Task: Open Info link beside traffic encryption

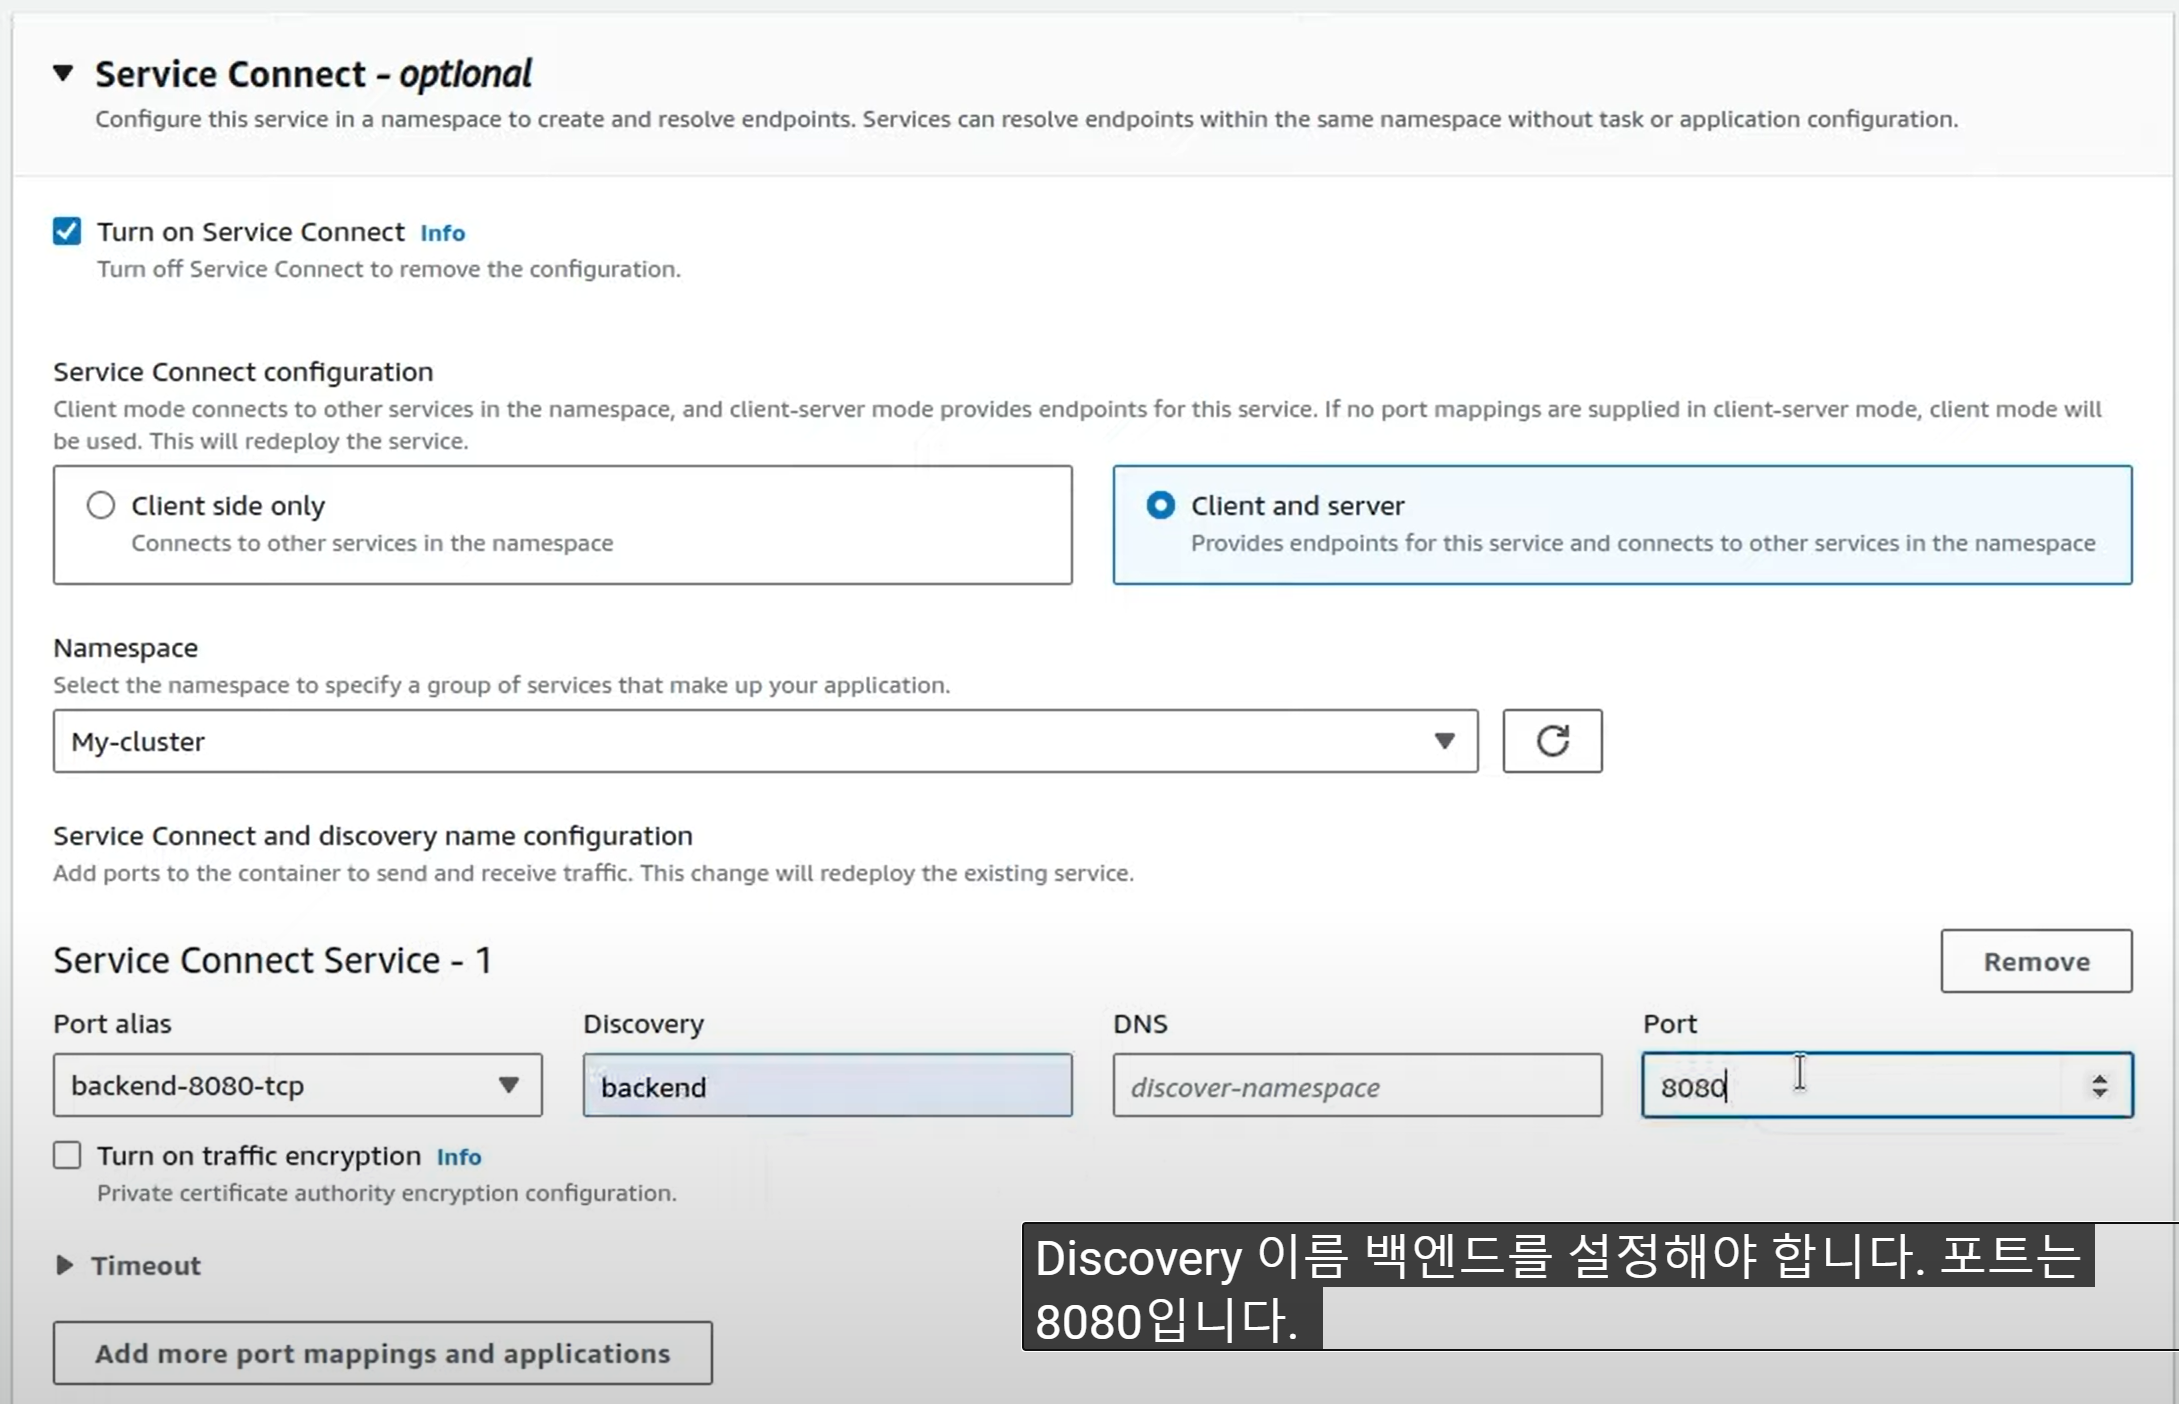Action: click(459, 1157)
